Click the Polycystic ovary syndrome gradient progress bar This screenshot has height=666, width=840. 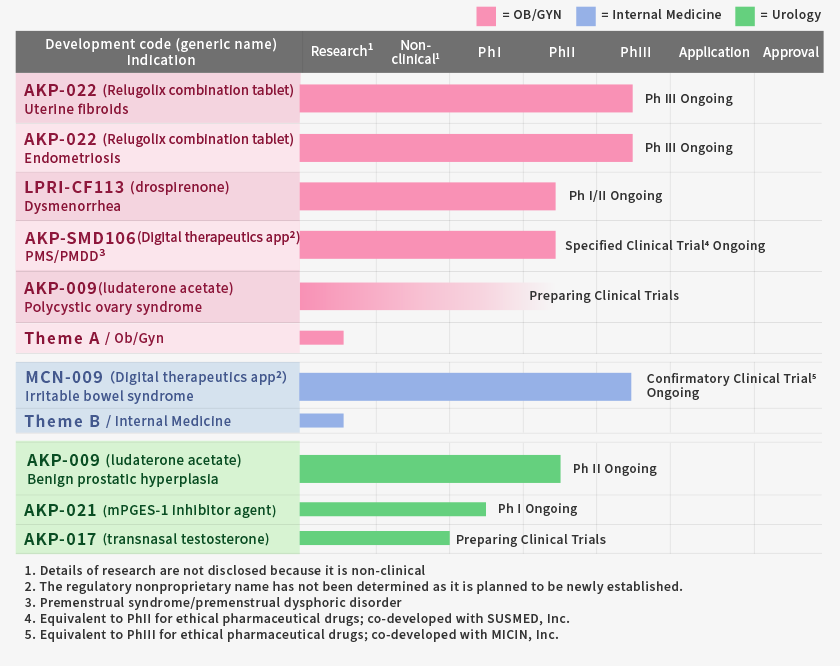click(420, 296)
